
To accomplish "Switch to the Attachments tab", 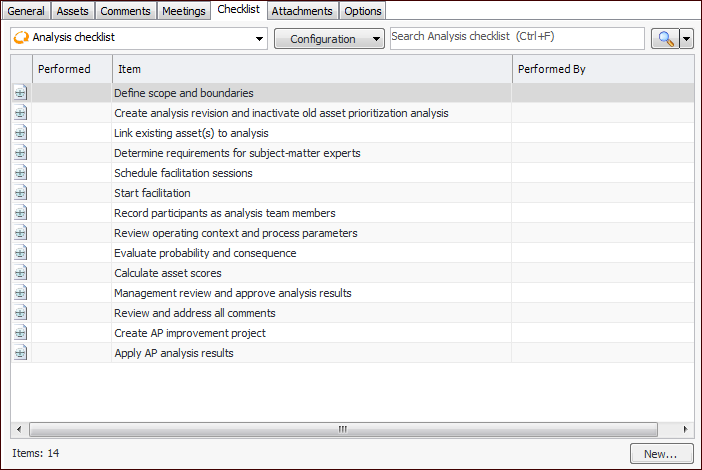I will (x=302, y=10).
